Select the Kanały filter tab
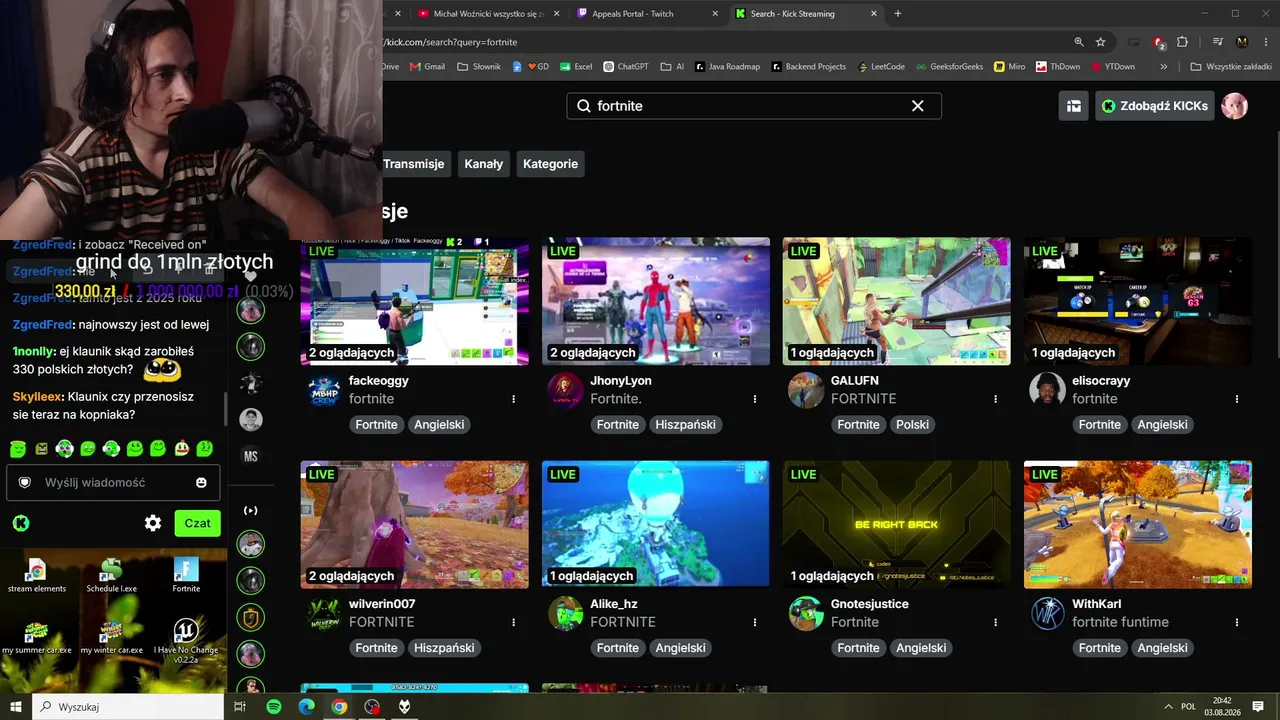 point(484,164)
